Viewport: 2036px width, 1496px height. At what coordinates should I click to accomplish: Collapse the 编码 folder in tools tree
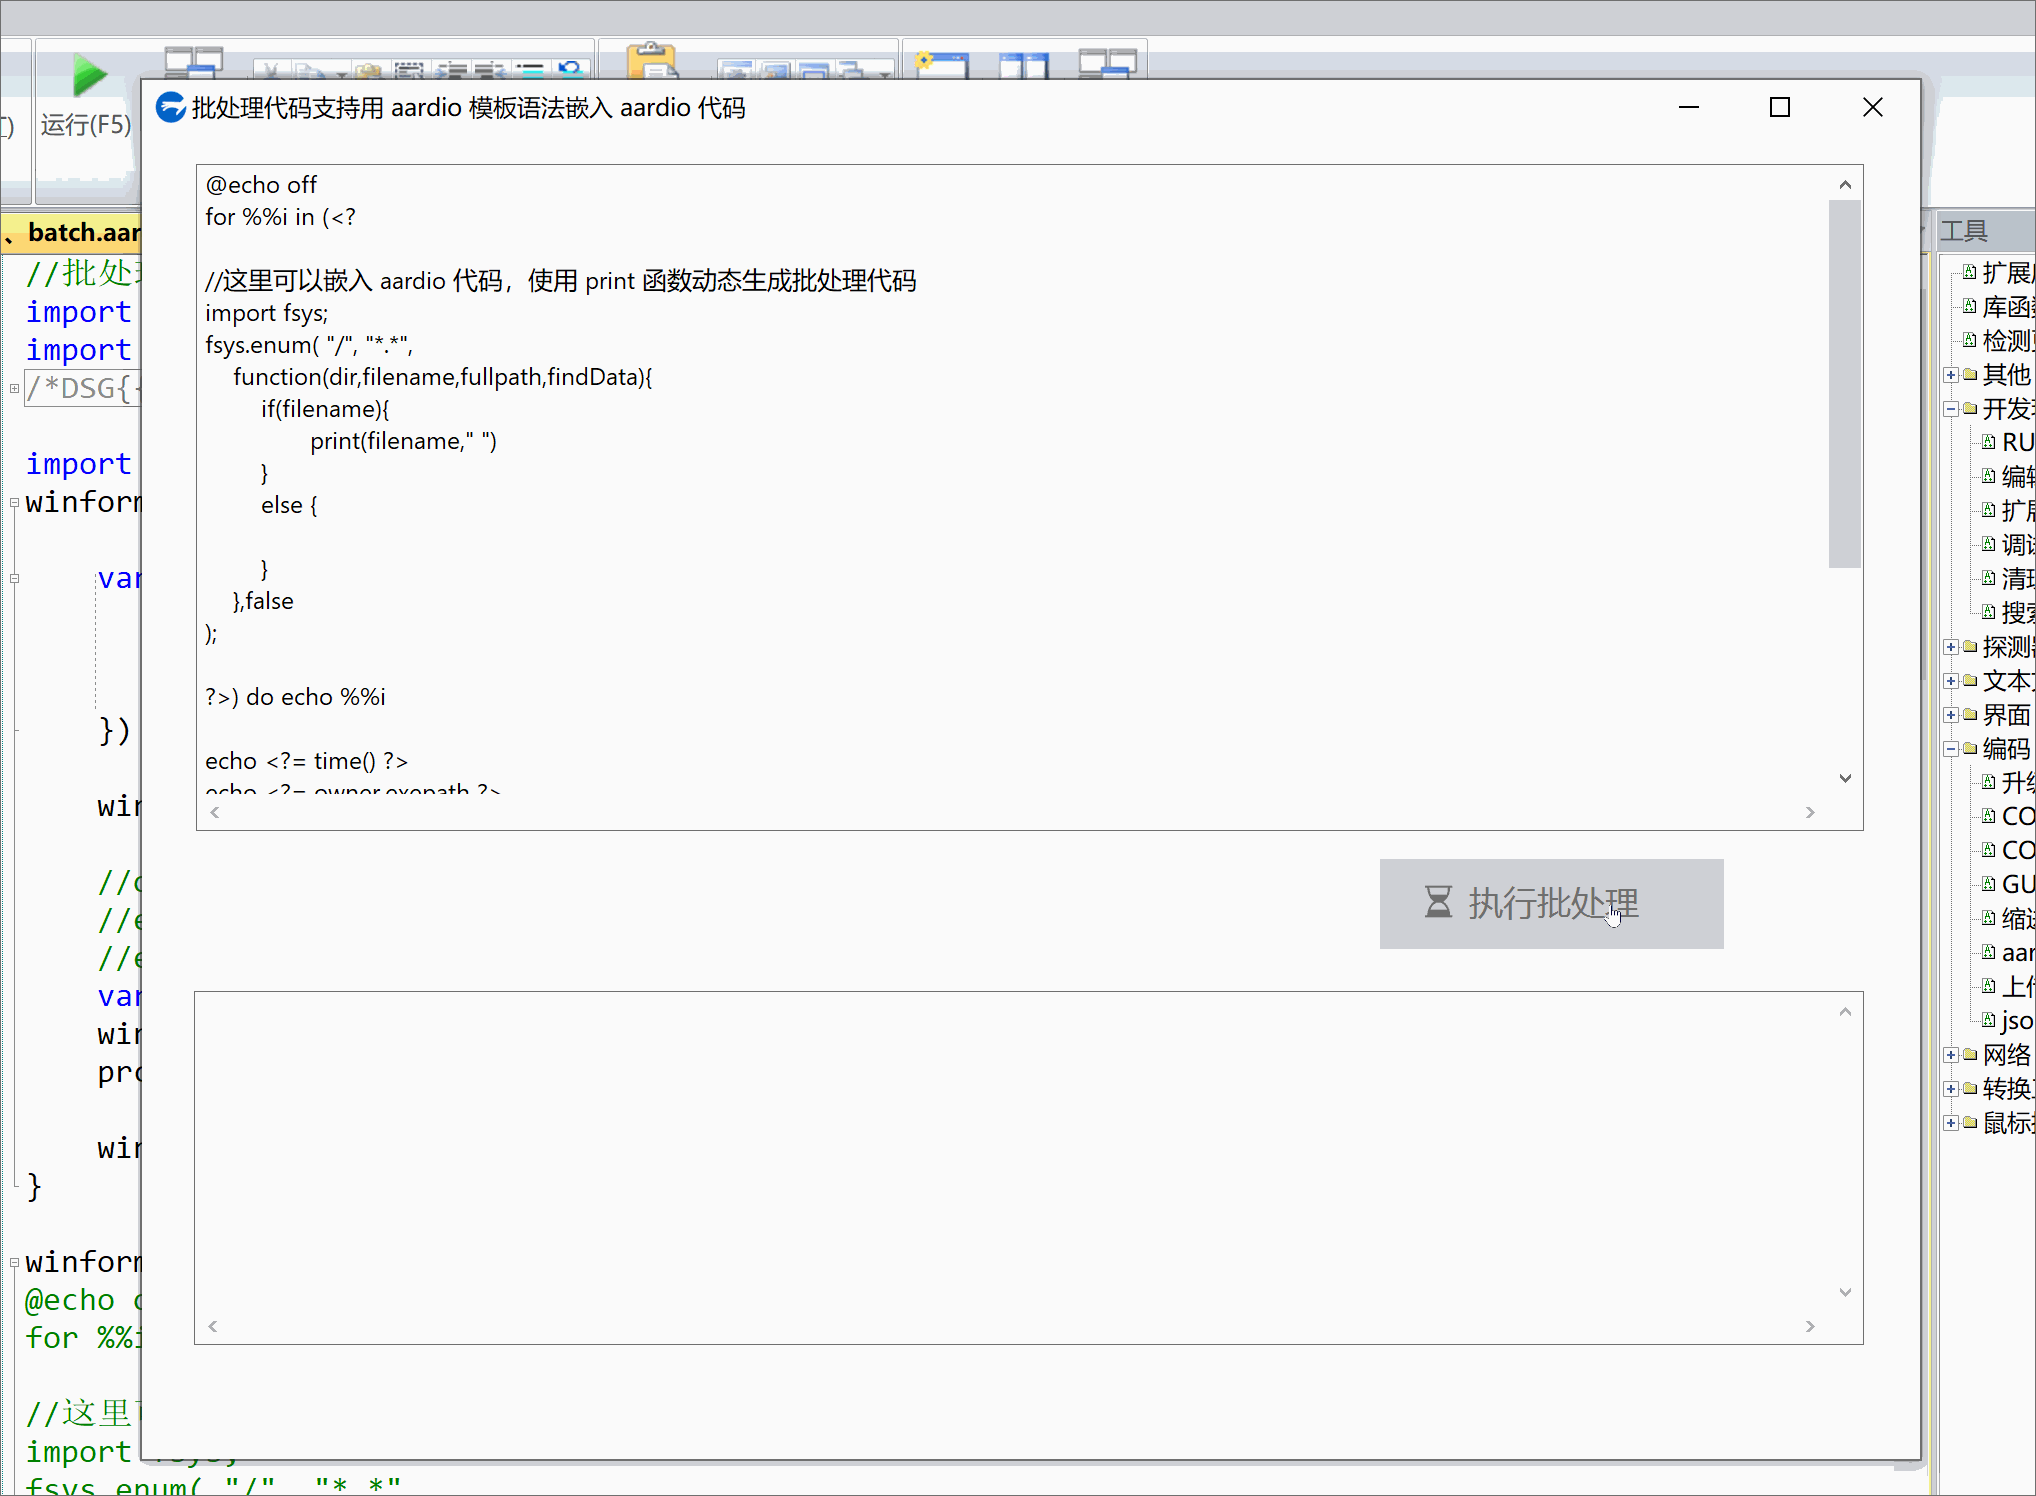(1950, 749)
